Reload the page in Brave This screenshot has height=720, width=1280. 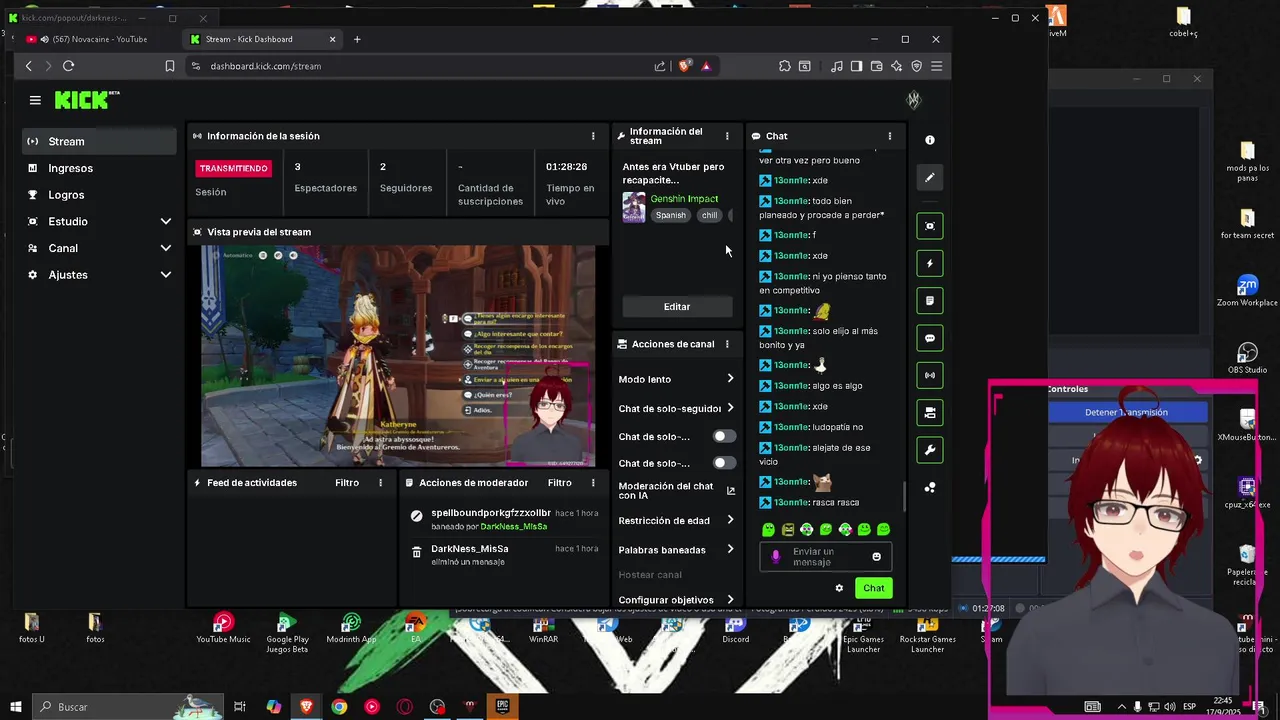click(x=68, y=66)
